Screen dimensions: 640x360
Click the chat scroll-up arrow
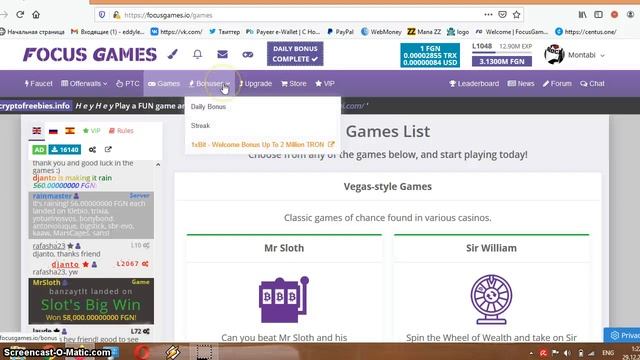coord(158,164)
